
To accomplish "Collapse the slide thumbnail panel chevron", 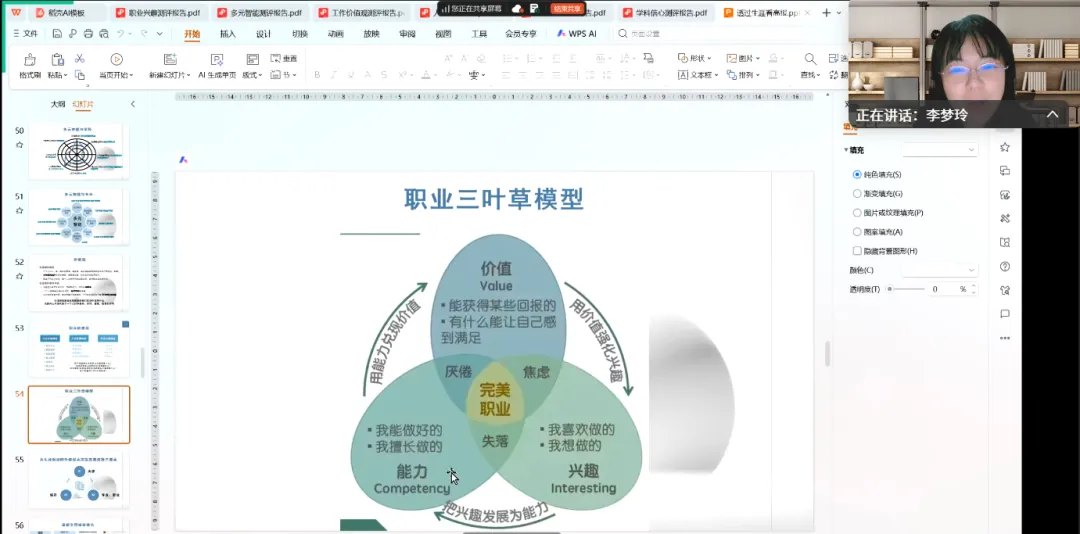I will tap(133, 104).
